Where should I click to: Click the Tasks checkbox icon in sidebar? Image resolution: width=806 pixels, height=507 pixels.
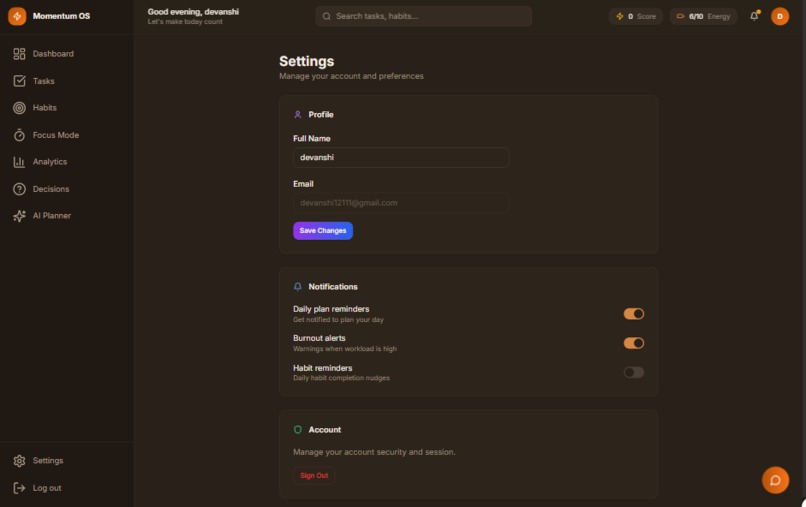19,81
